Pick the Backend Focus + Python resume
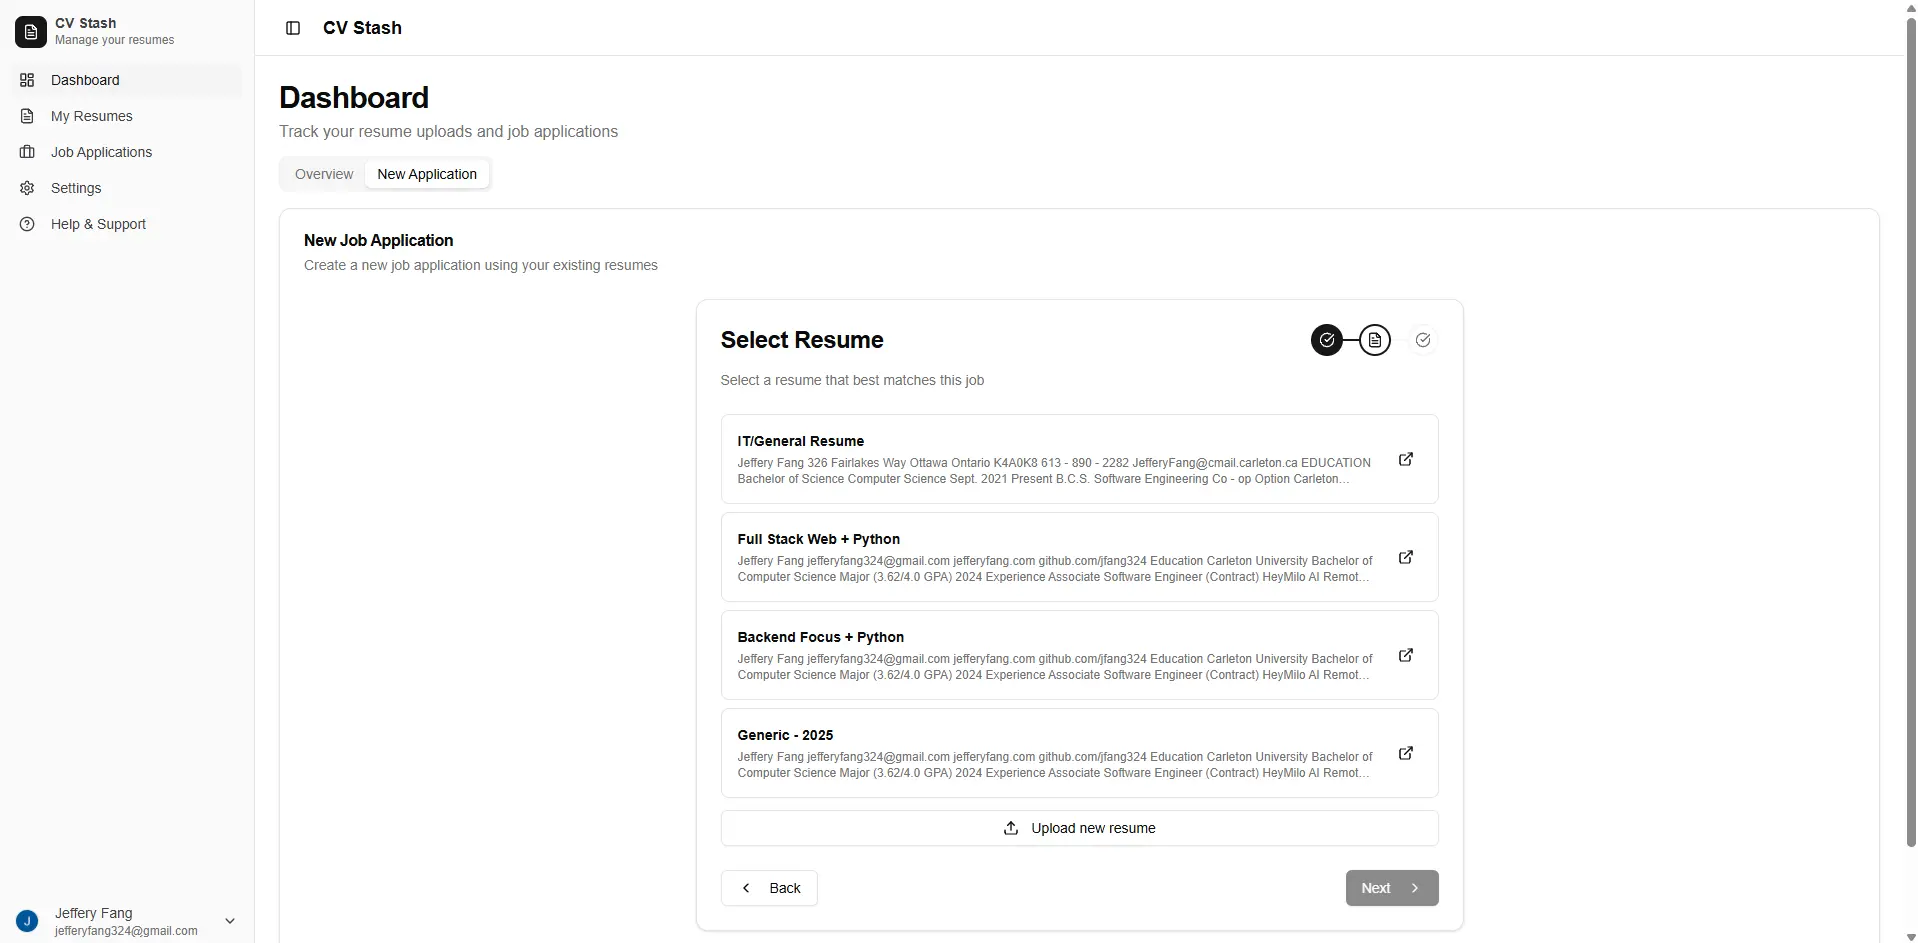Image resolution: width=1918 pixels, height=943 pixels. click(1079, 655)
